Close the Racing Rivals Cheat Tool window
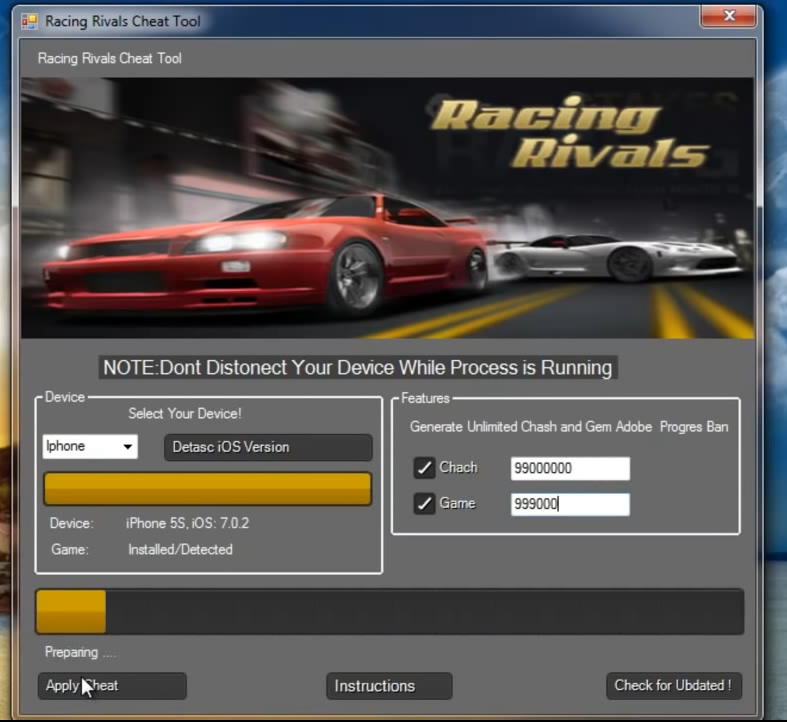 [x=728, y=16]
